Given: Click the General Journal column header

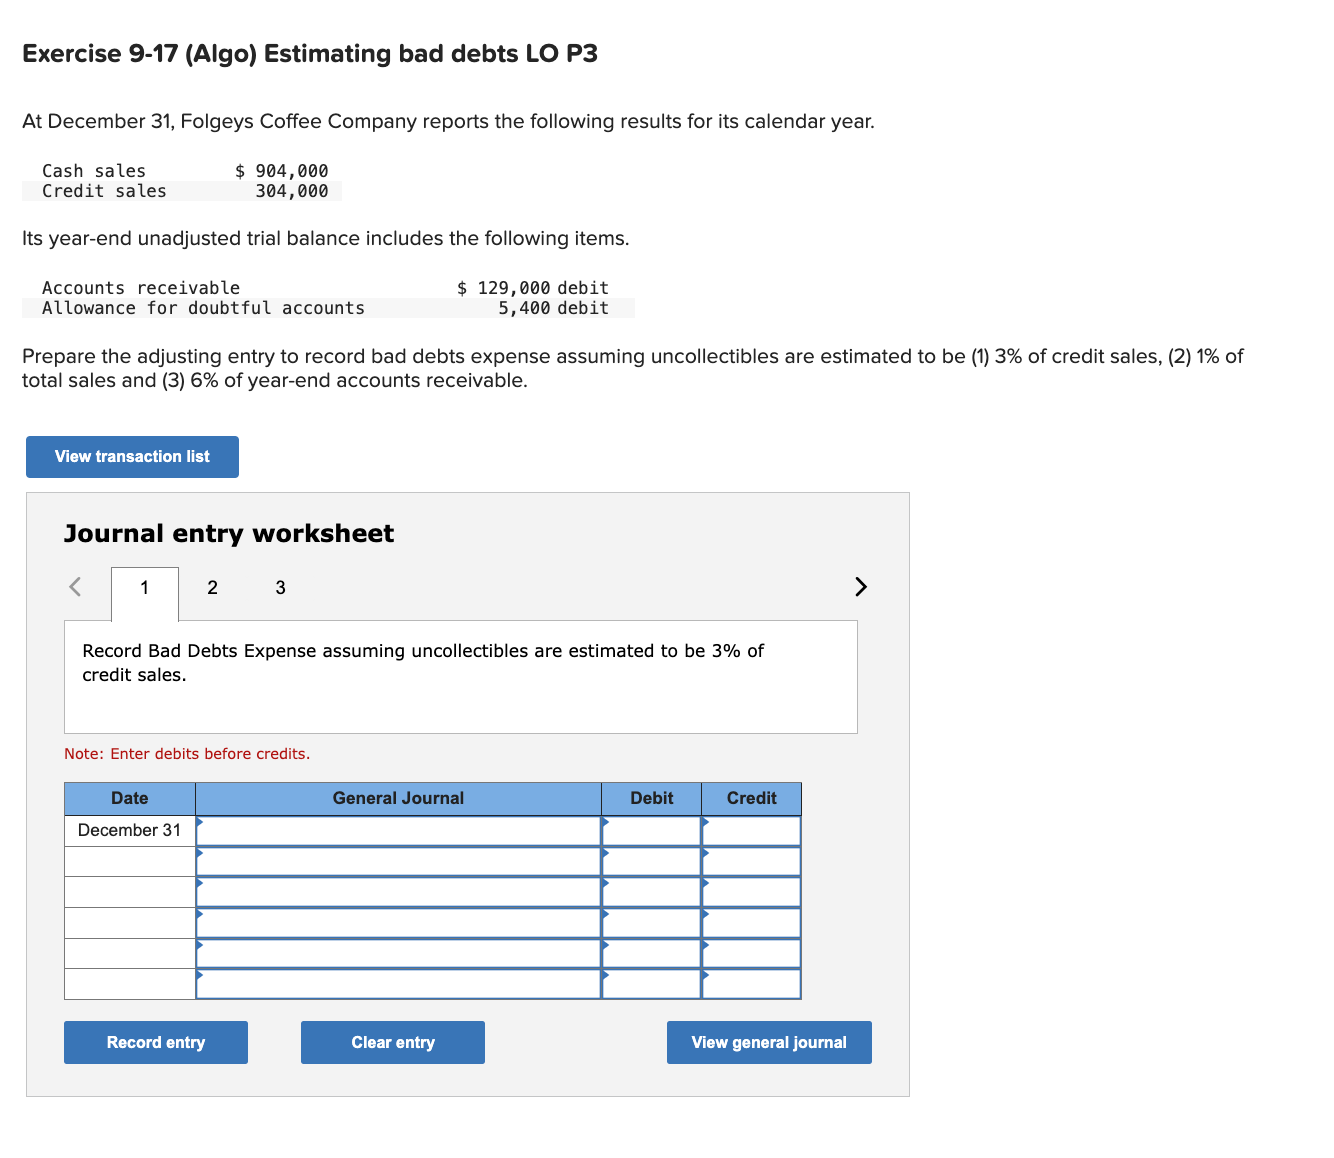Looking at the screenshot, I should (x=398, y=798).
